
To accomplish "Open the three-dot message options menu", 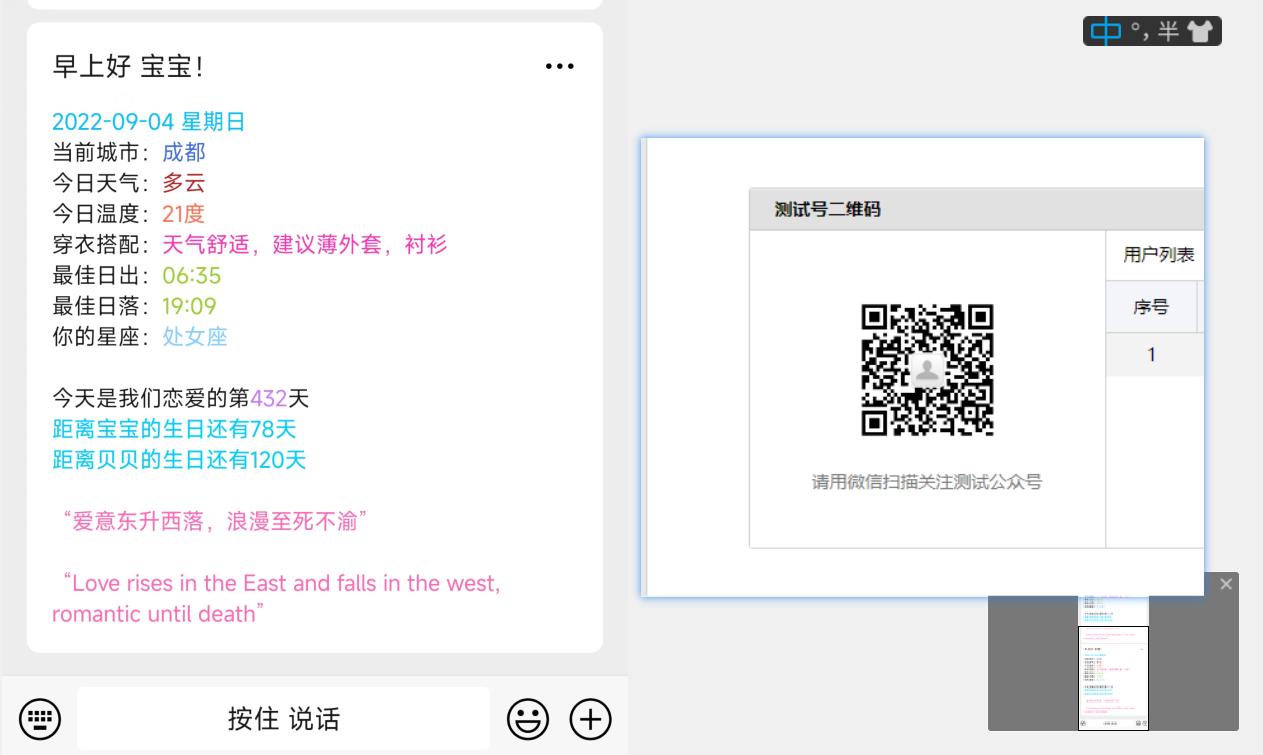I will pyautogui.click(x=560, y=67).
